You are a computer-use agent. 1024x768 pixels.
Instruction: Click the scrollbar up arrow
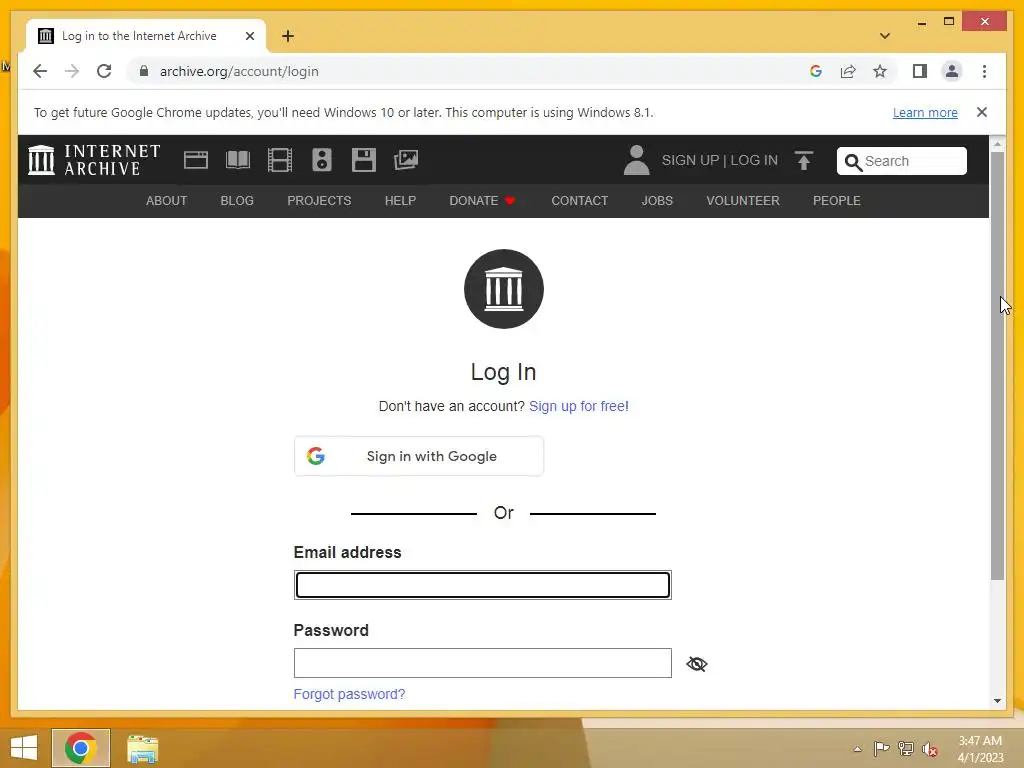[x=997, y=143]
